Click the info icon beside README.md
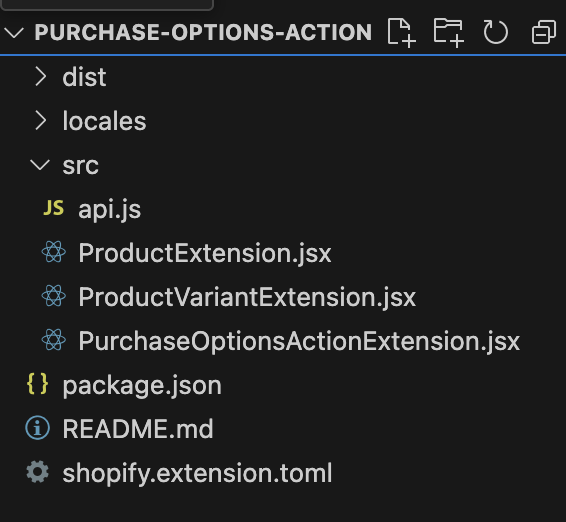 (x=38, y=428)
